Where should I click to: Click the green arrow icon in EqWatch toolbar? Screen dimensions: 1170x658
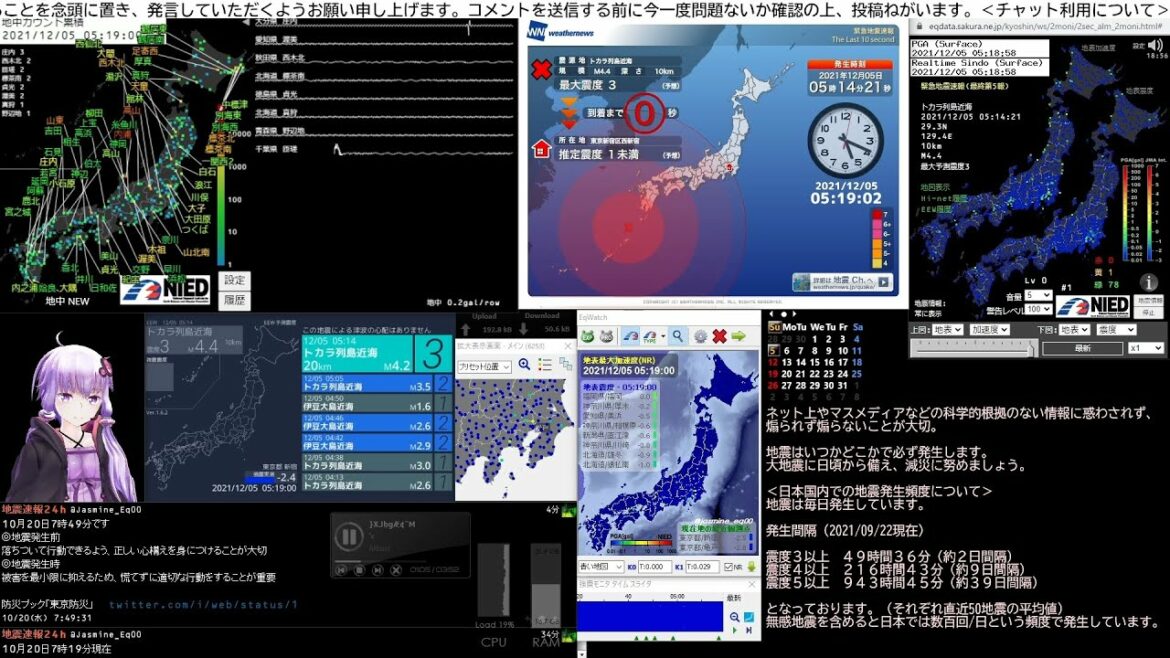point(738,336)
